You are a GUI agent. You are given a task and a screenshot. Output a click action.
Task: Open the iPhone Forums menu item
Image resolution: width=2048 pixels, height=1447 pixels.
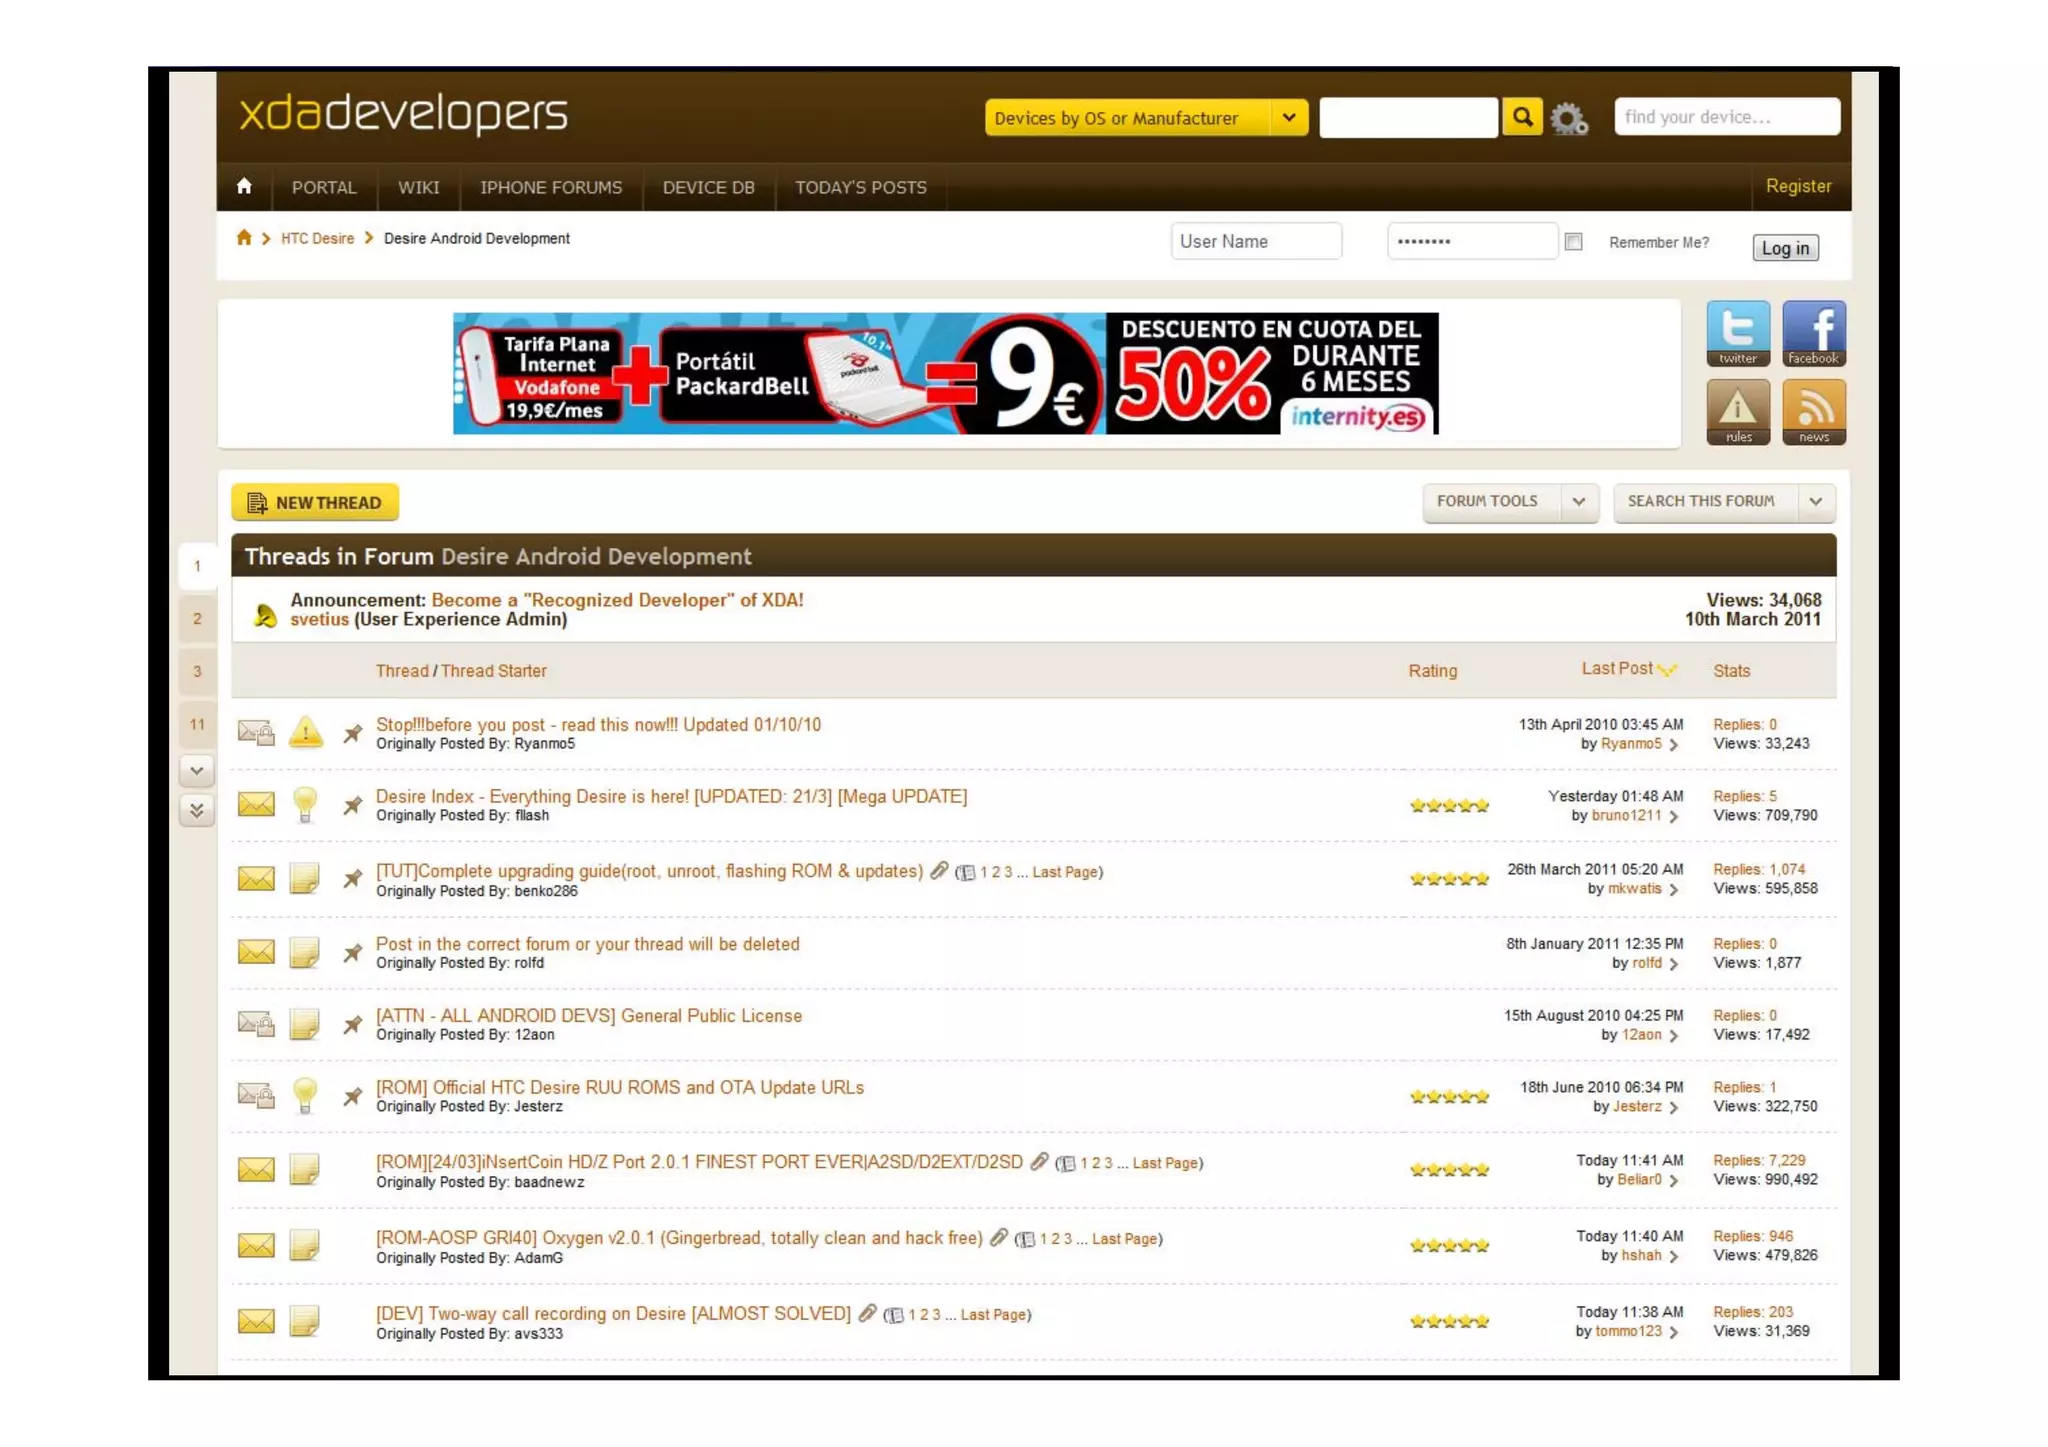pyautogui.click(x=551, y=187)
